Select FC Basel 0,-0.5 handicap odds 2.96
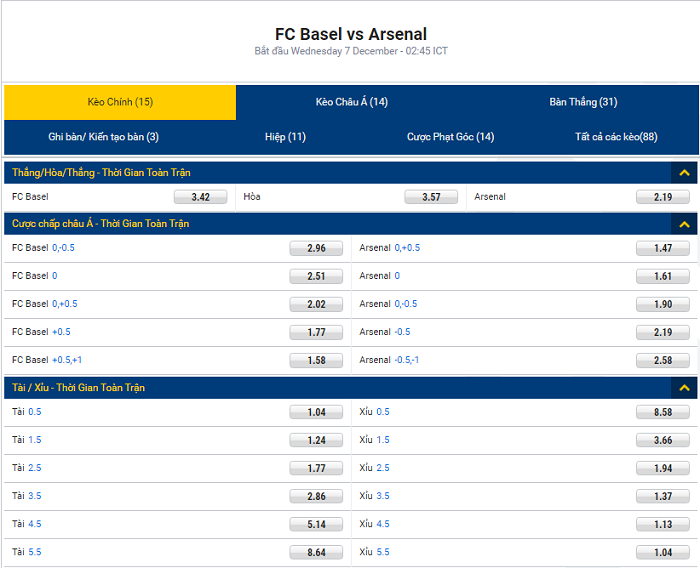700x568 pixels. click(316, 248)
